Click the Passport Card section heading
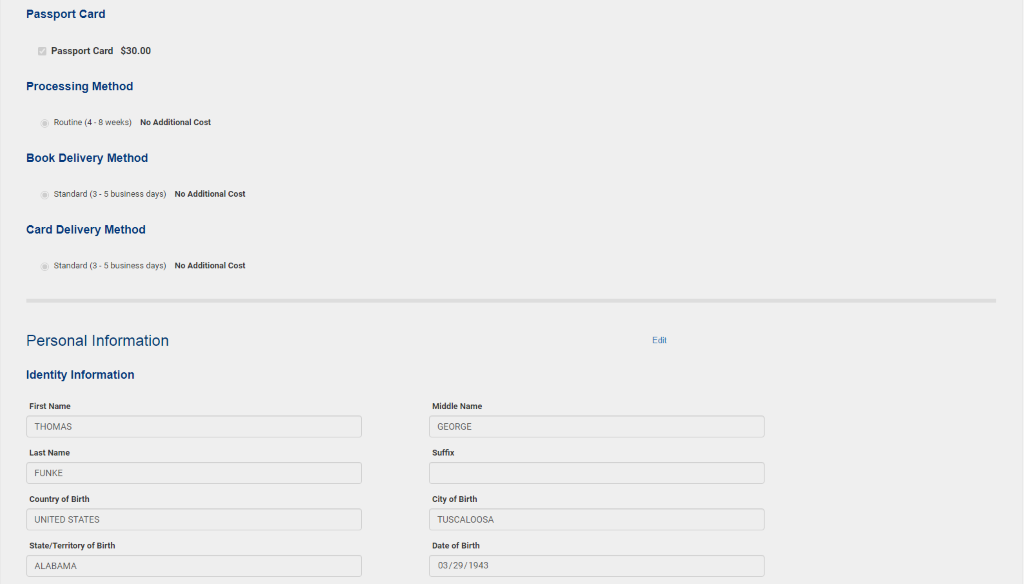Viewport: 1024px width, 584px height. (65, 14)
